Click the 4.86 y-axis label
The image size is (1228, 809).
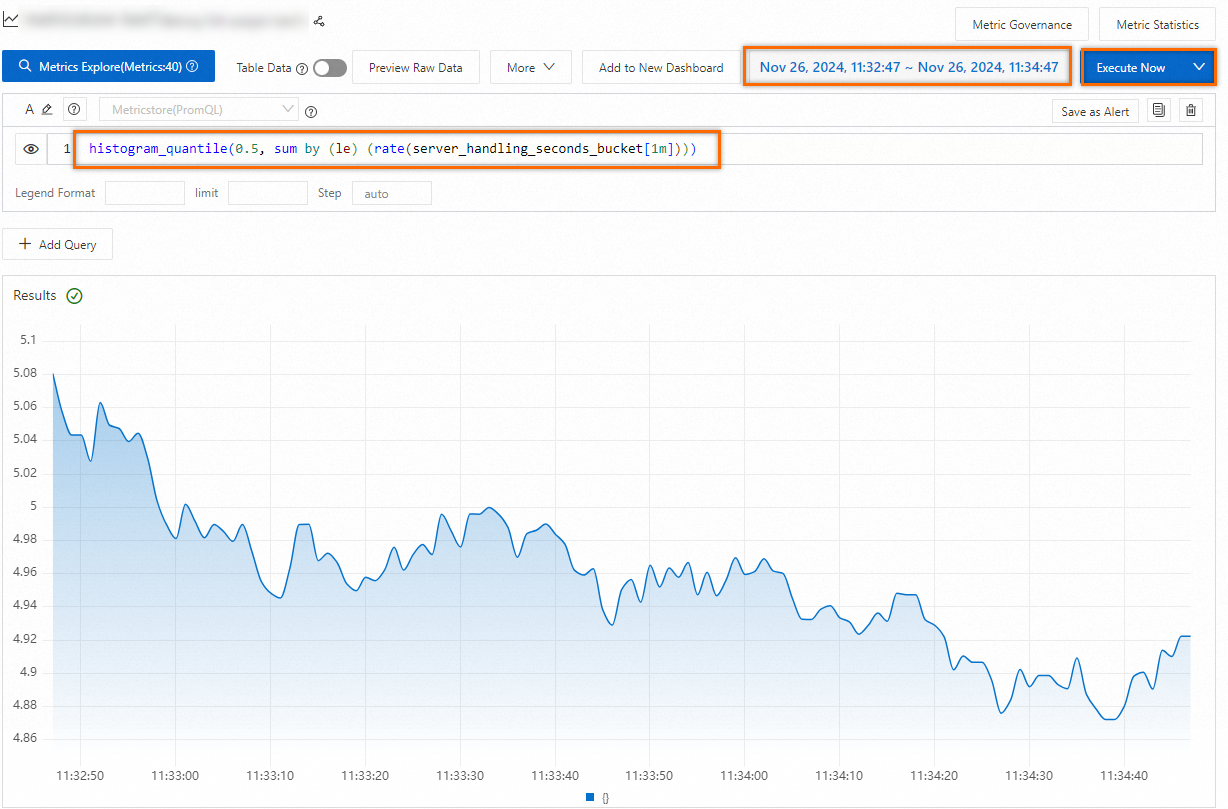point(25,738)
